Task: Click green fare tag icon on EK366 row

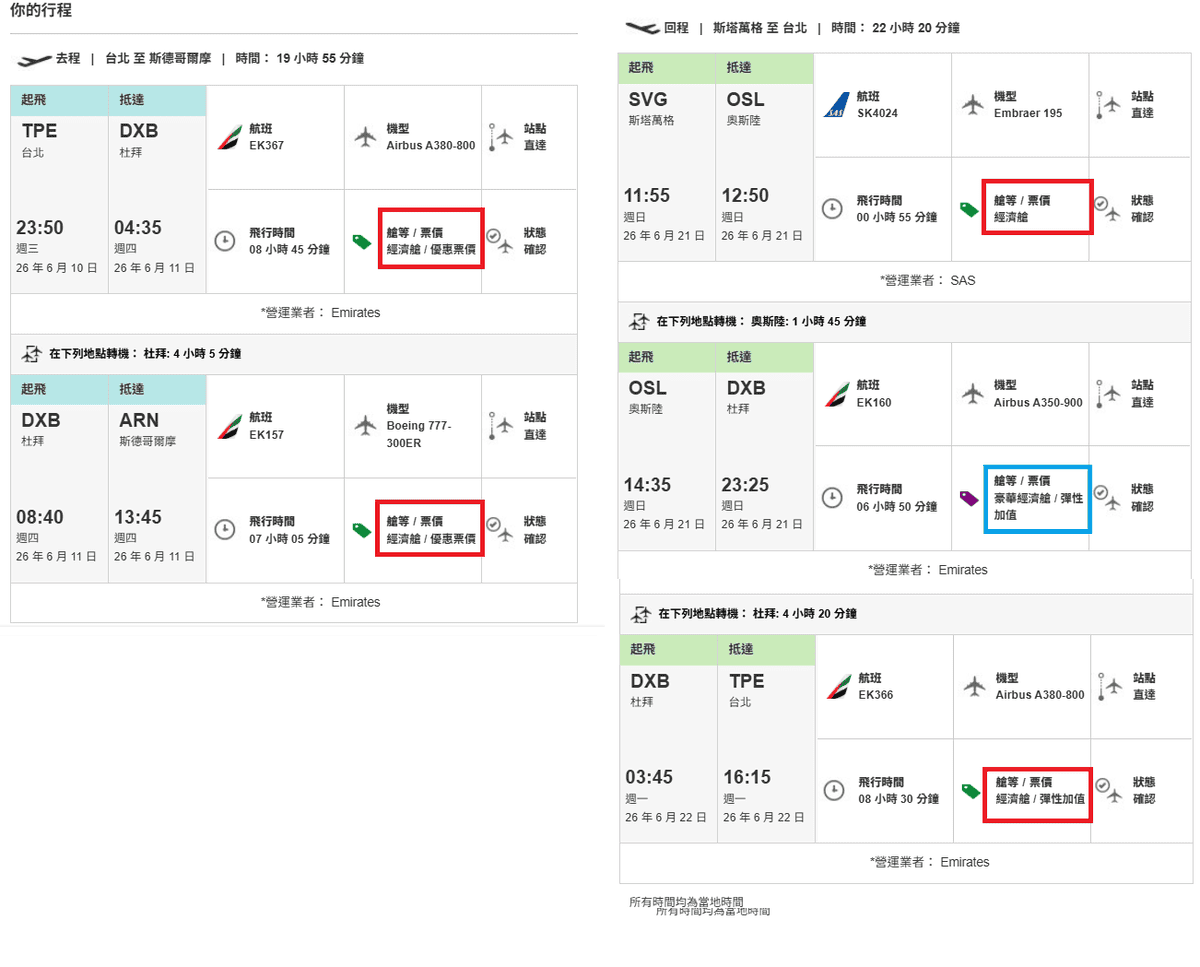Action: point(971,790)
